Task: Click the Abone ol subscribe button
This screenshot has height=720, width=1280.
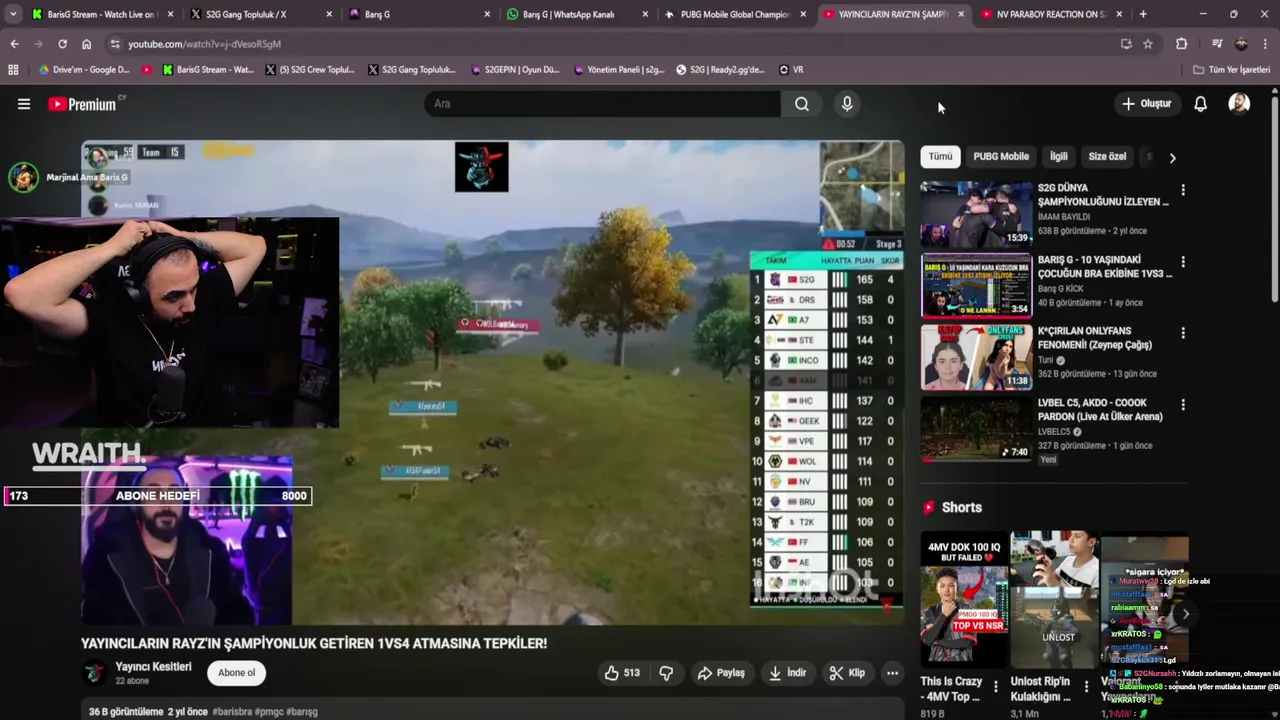Action: [x=237, y=673]
